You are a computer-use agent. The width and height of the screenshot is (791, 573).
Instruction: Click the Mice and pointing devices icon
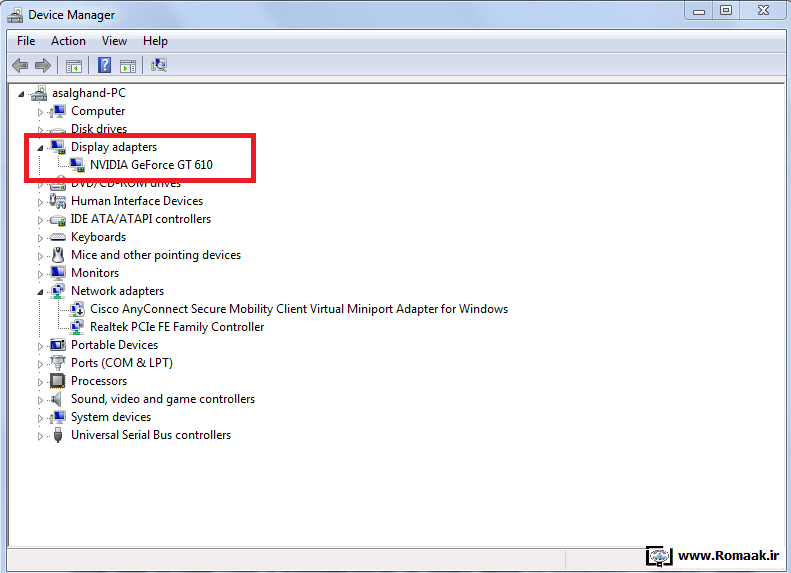point(58,255)
